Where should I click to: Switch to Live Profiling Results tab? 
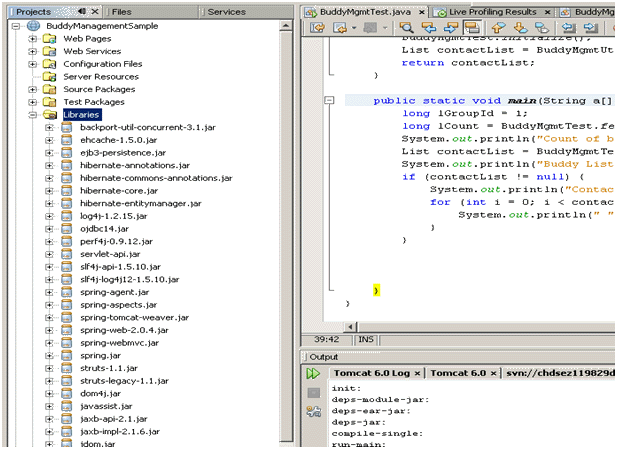tap(493, 12)
